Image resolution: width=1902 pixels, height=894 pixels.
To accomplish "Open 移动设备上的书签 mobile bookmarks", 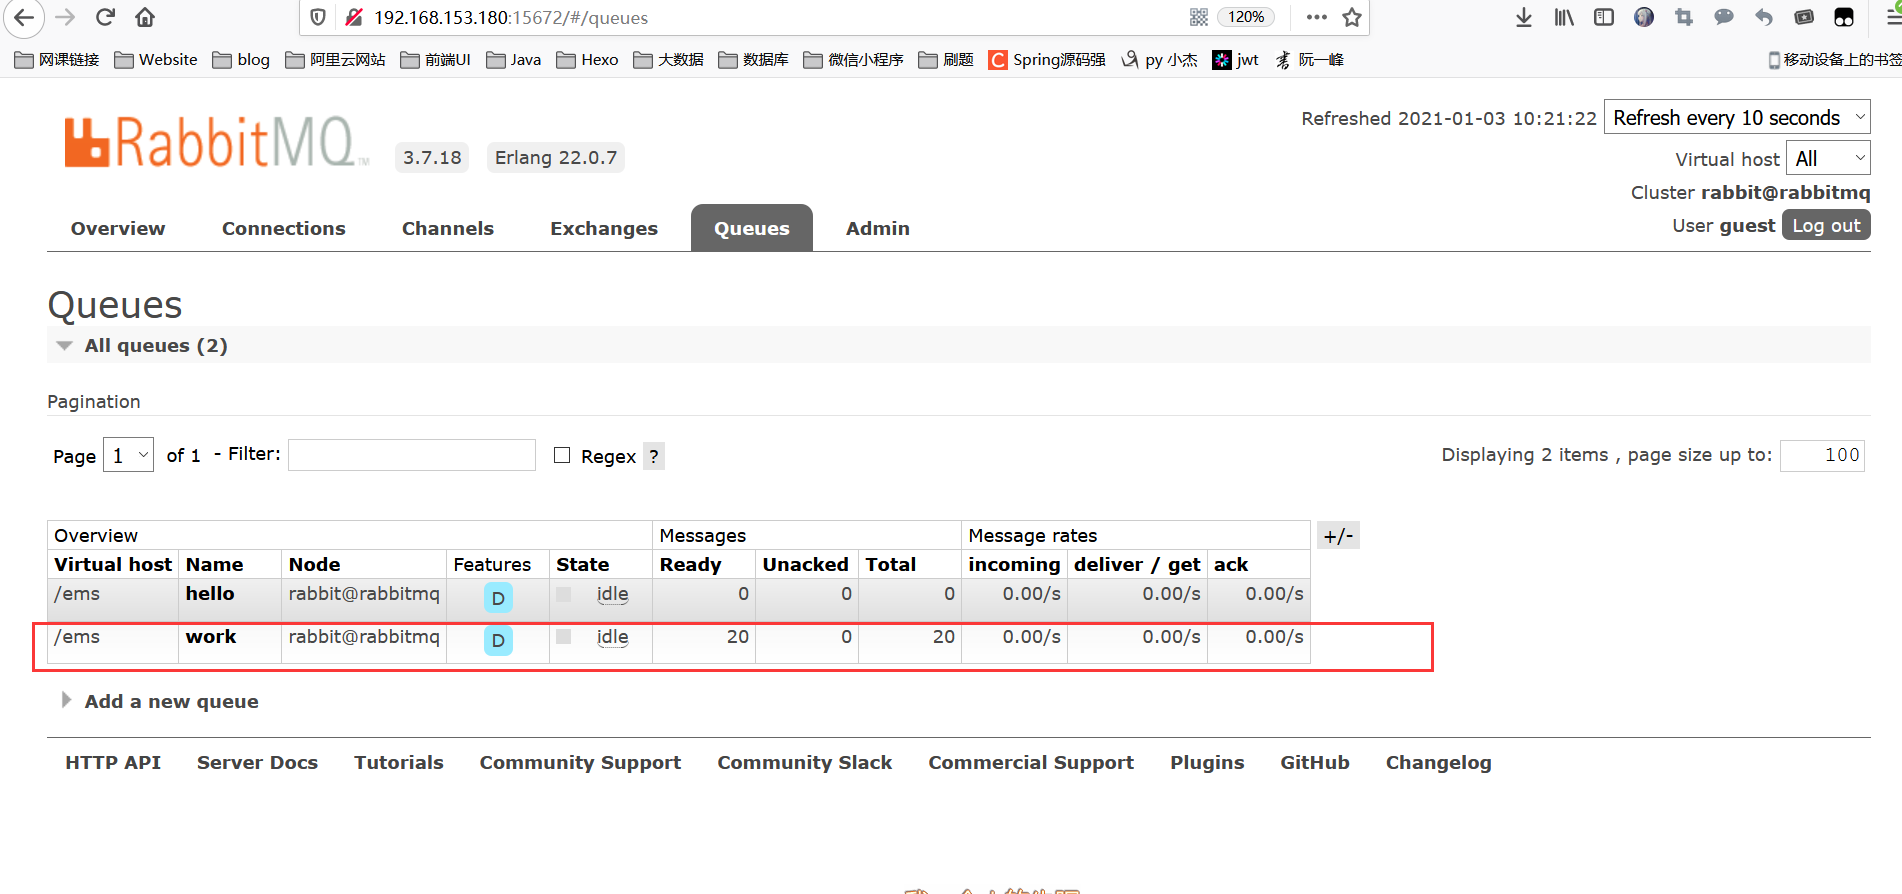I will [1834, 60].
